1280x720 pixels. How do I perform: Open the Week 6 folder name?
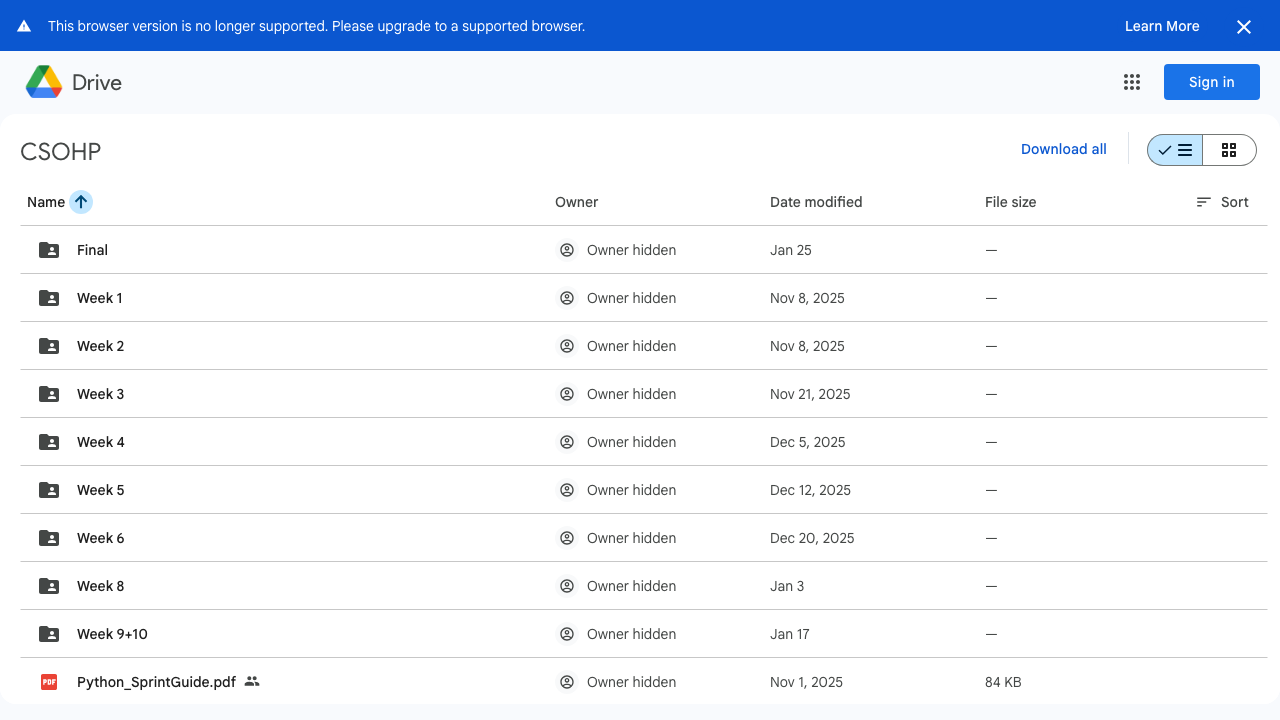[x=101, y=538]
